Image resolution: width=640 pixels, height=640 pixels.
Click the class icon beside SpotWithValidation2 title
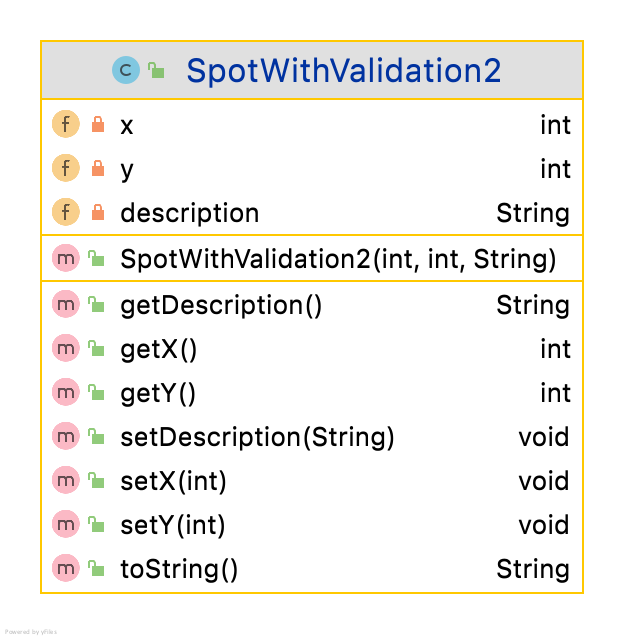[126, 70]
